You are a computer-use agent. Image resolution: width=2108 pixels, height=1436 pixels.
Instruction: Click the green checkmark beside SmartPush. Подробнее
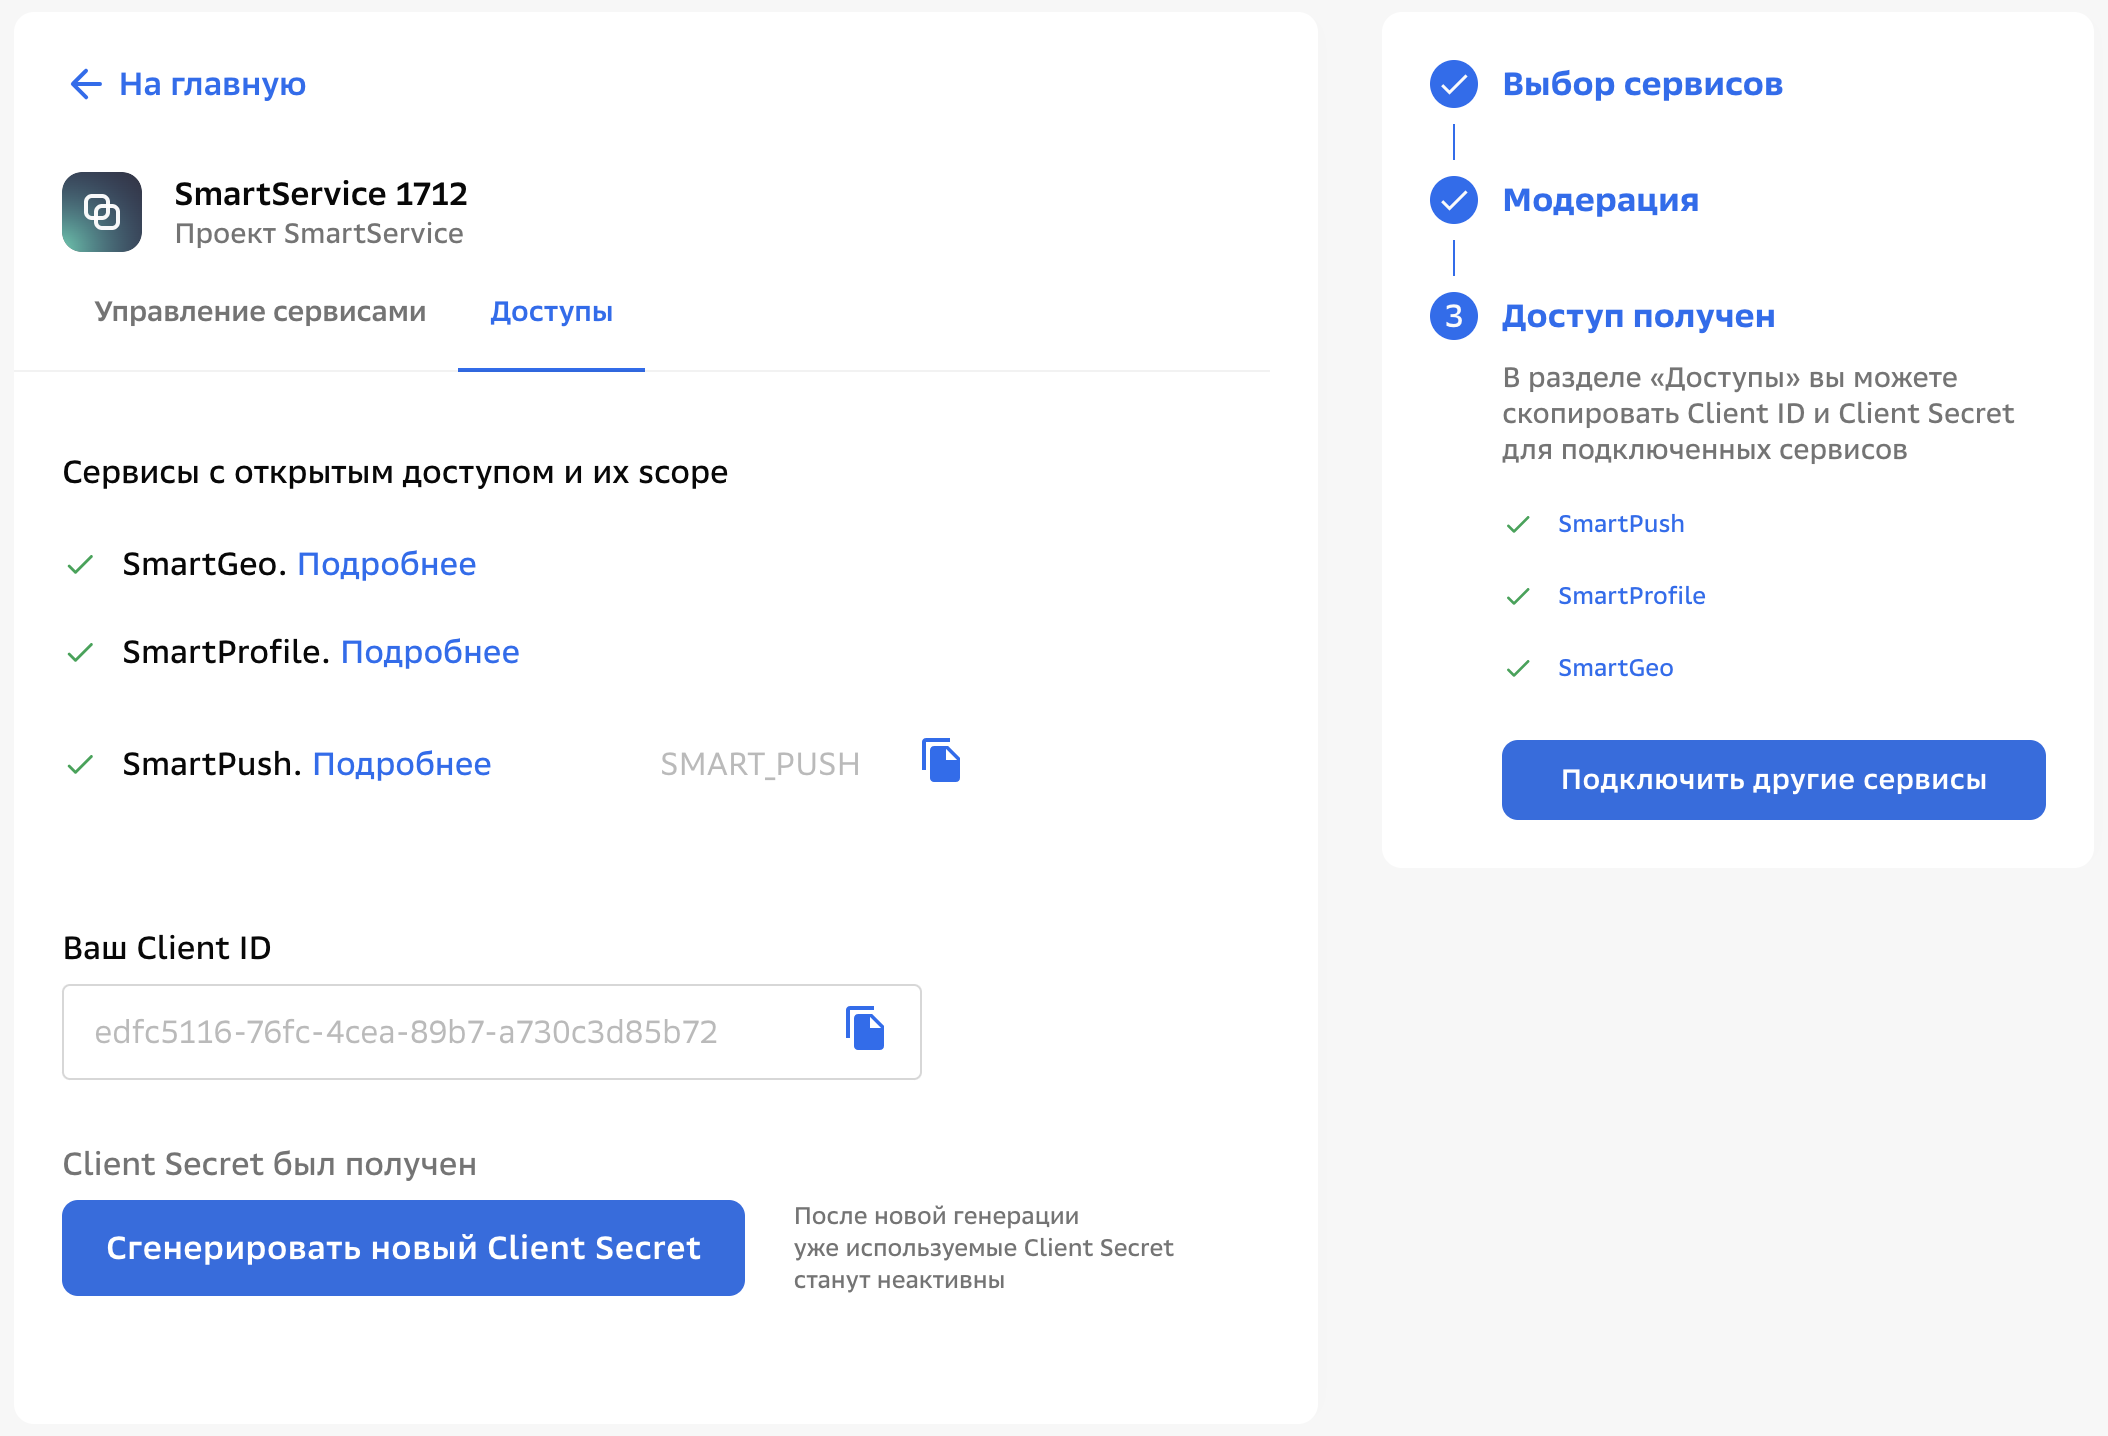point(80,765)
